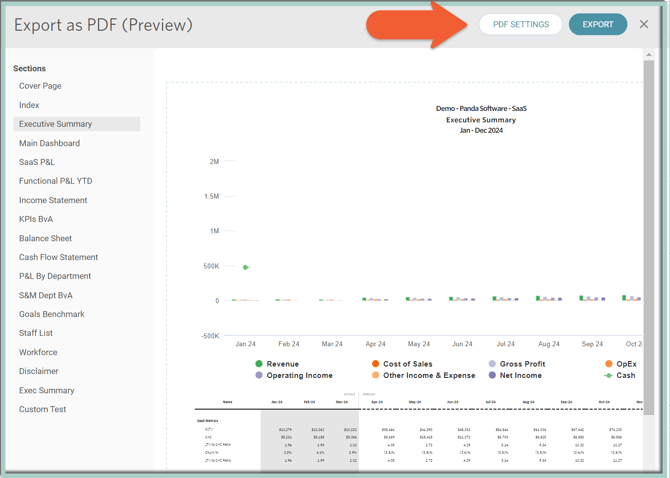Toggle Cost of Sales legend marker
This screenshot has height=478, width=670.
point(376,364)
